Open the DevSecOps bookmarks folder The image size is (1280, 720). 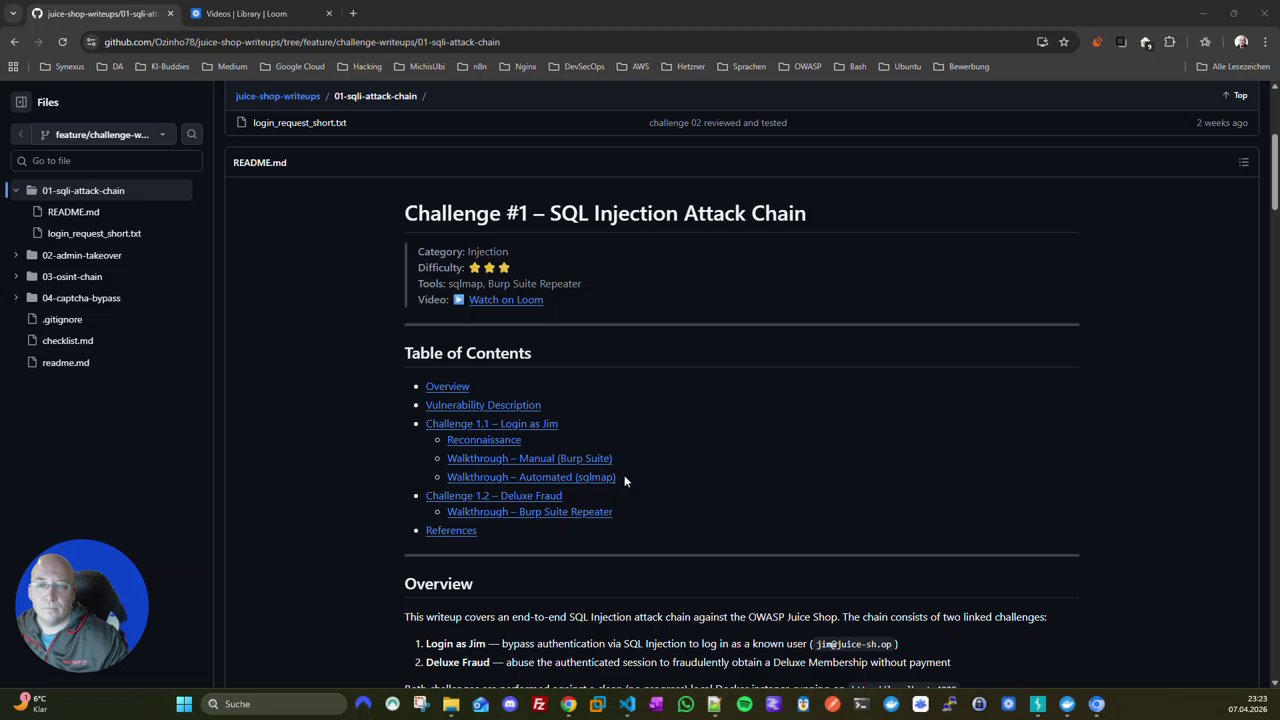point(576,67)
